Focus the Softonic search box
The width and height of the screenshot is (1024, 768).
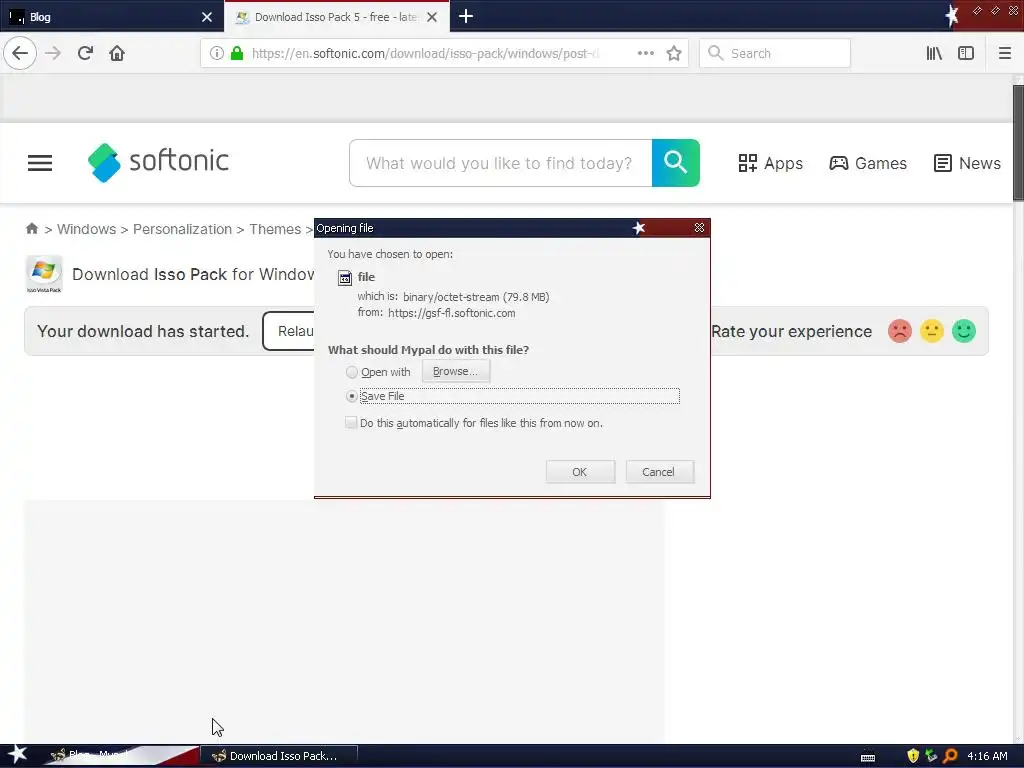[500, 163]
